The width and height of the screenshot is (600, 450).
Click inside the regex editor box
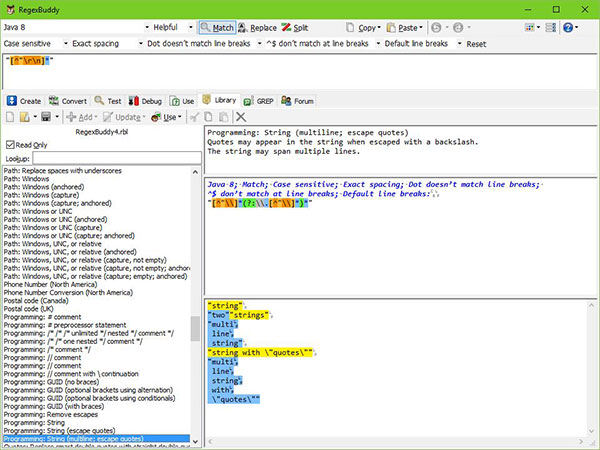click(298, 72)
